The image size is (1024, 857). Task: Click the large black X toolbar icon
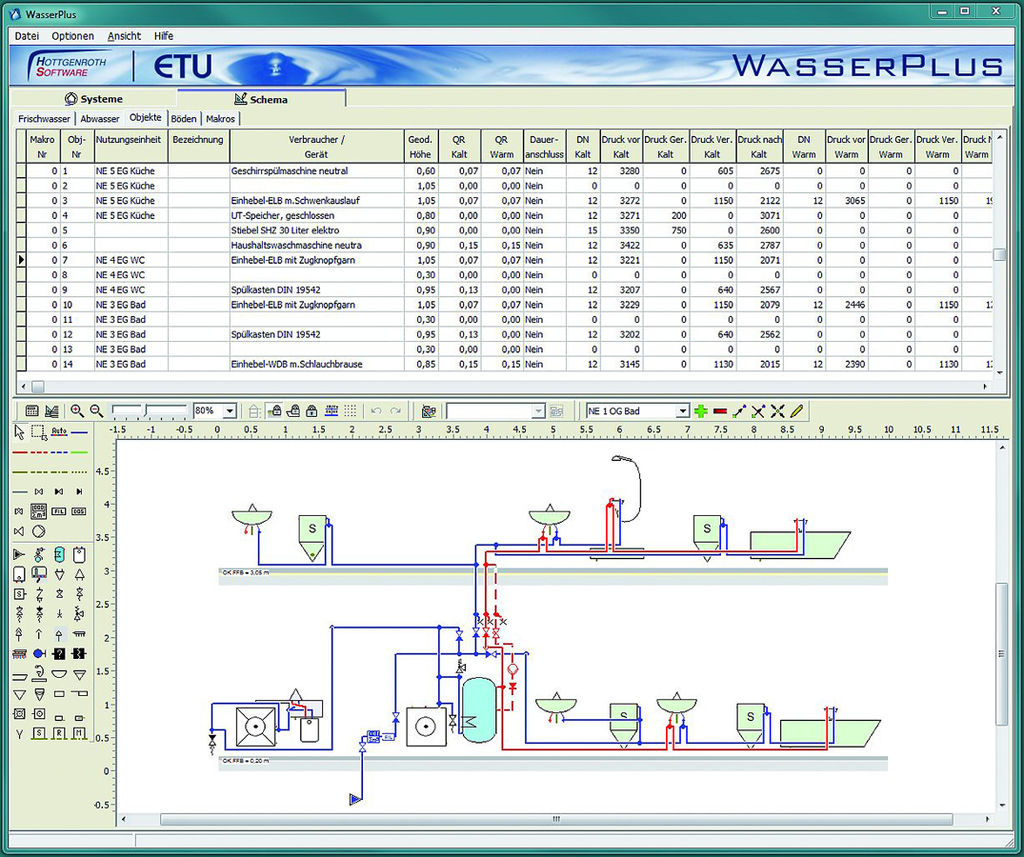(x=777, y=411)
